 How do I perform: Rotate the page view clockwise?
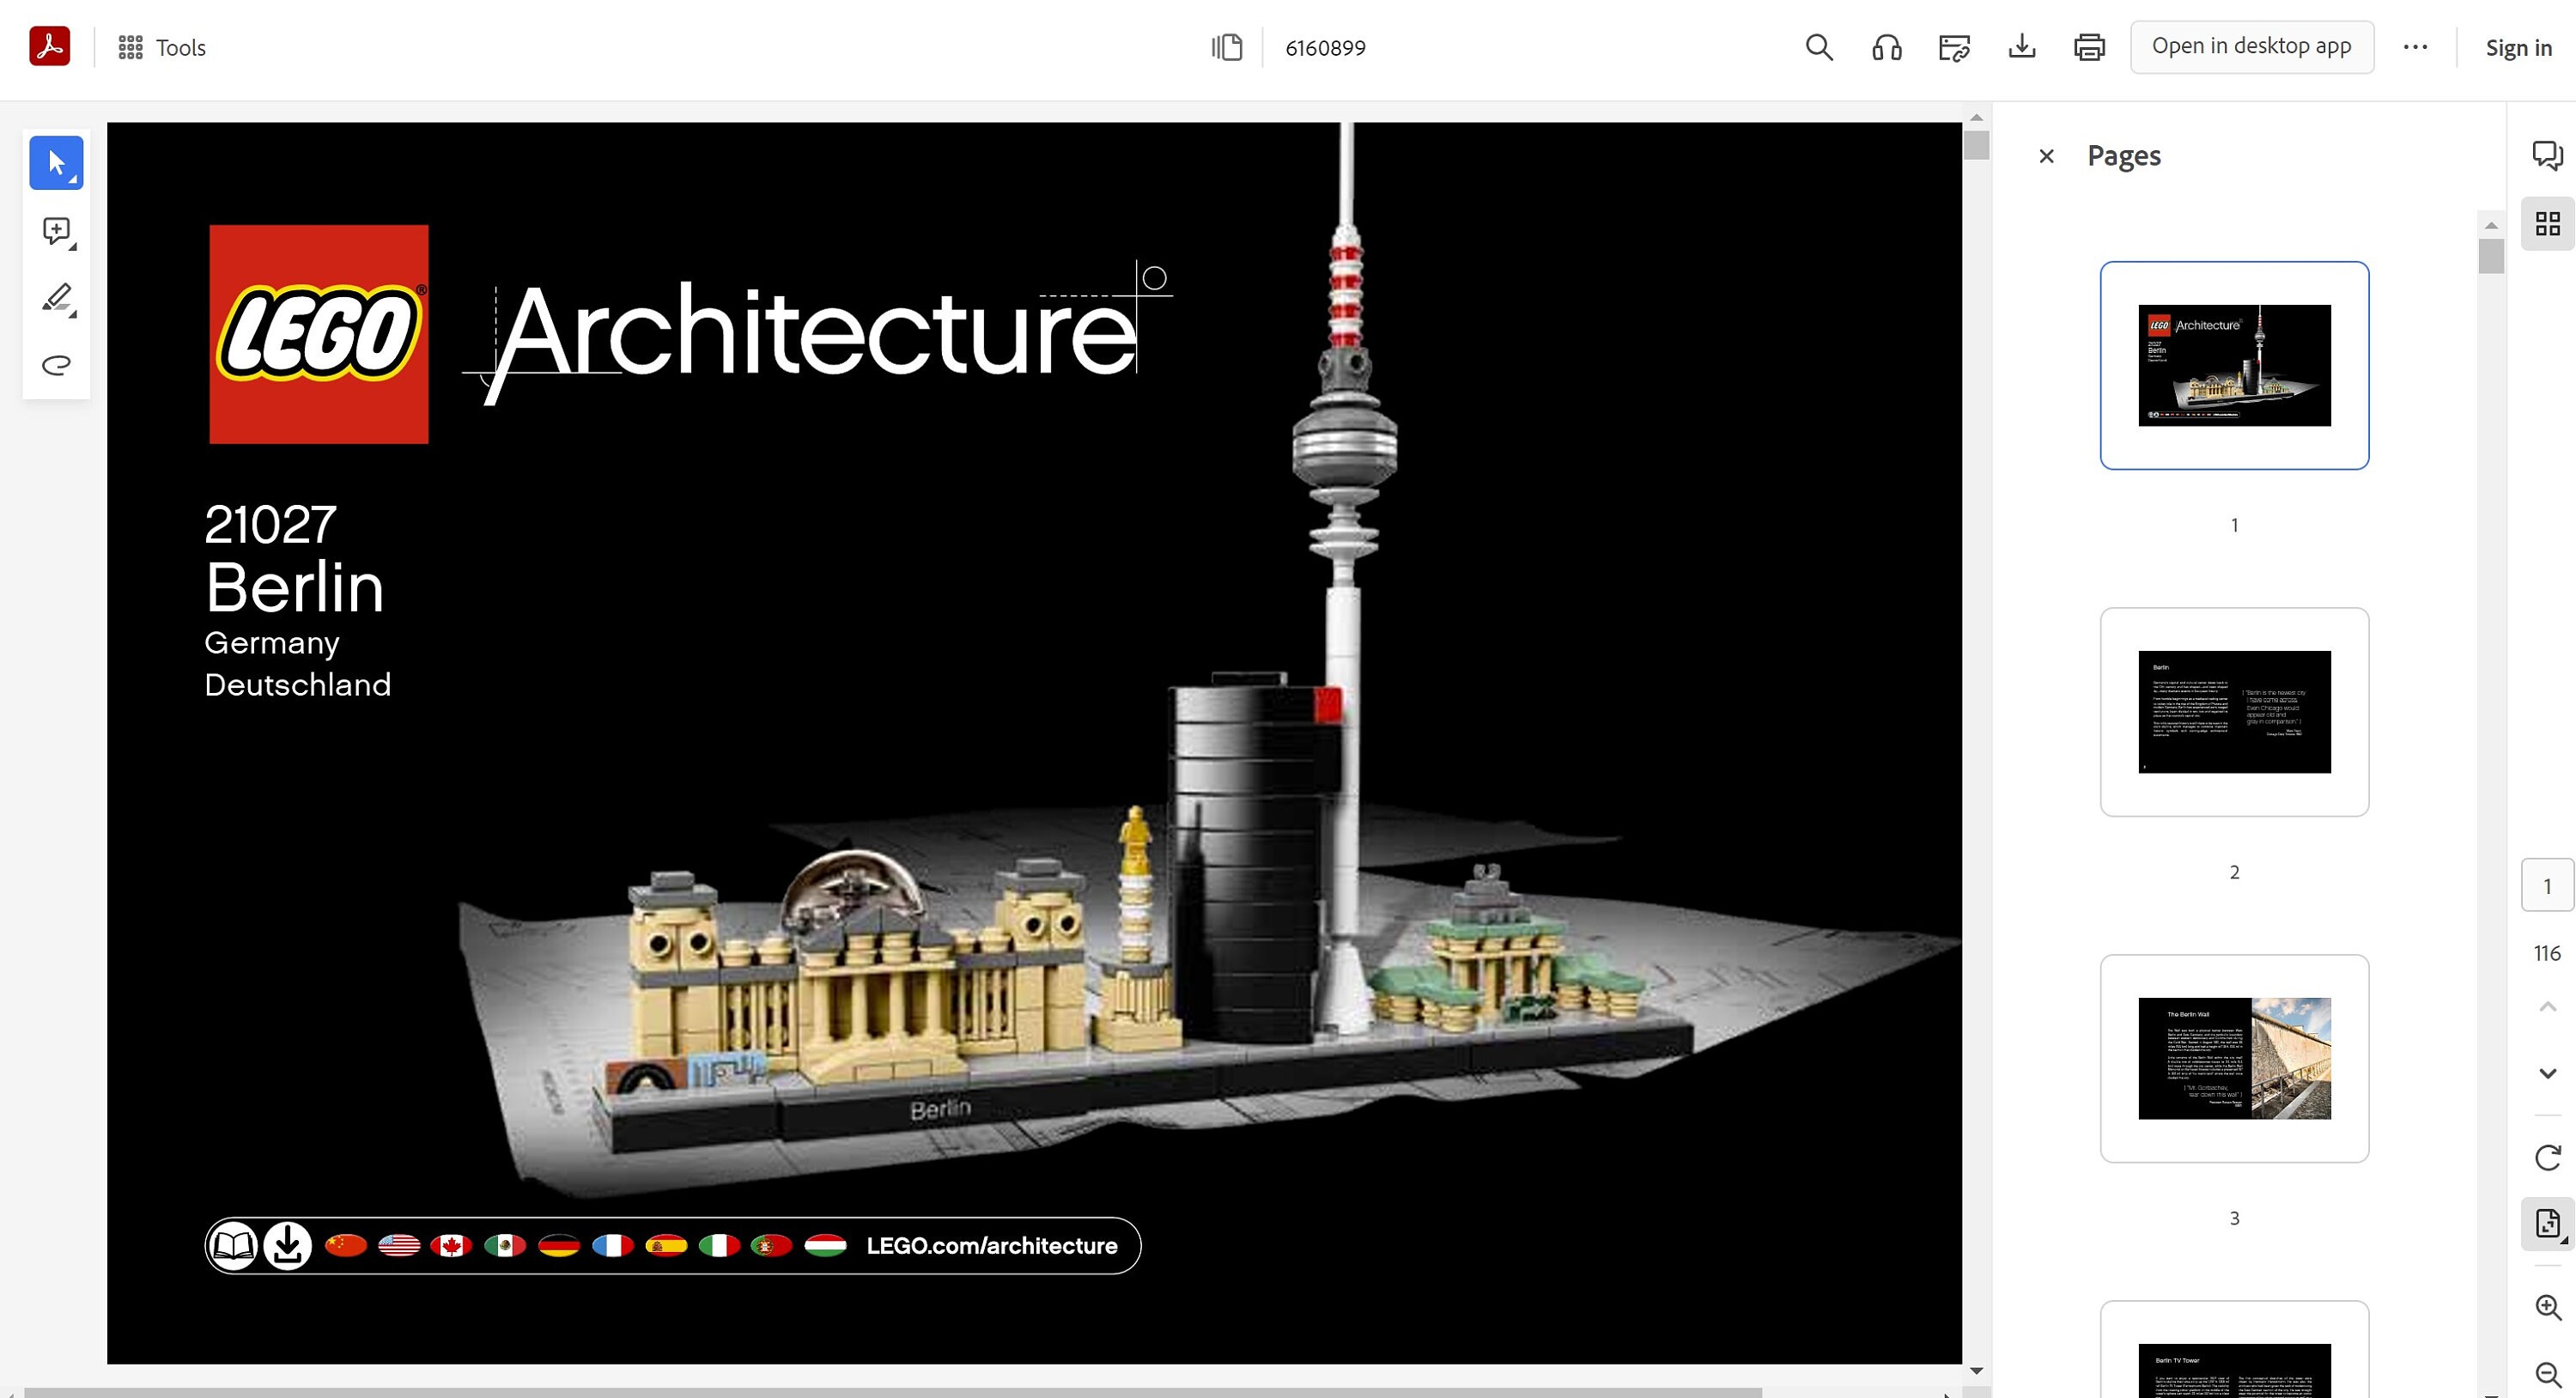coord(2547,1158)
